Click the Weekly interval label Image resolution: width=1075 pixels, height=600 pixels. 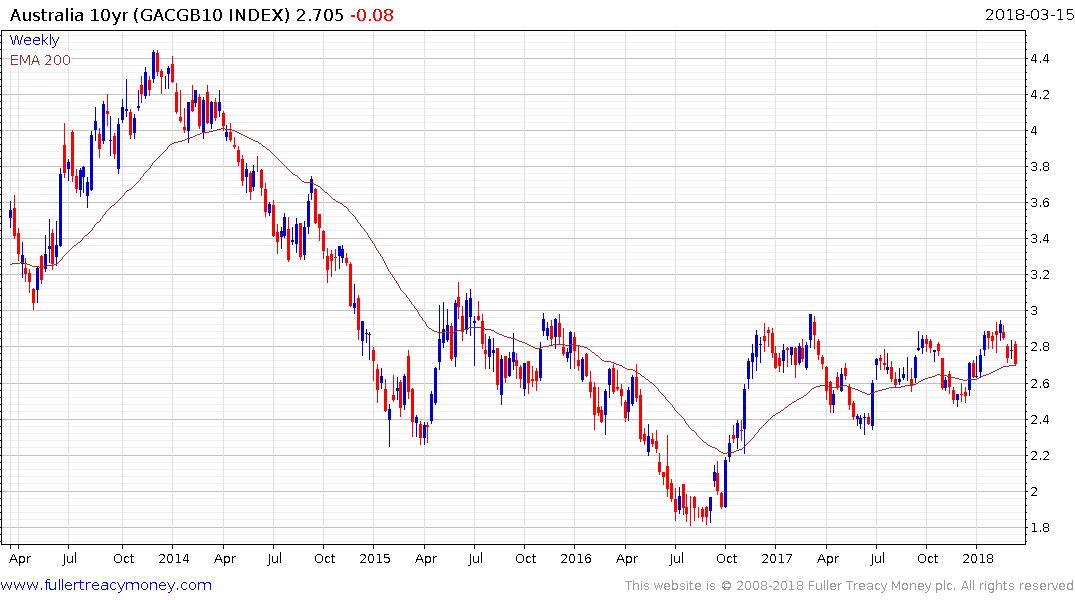coord(34,40)
